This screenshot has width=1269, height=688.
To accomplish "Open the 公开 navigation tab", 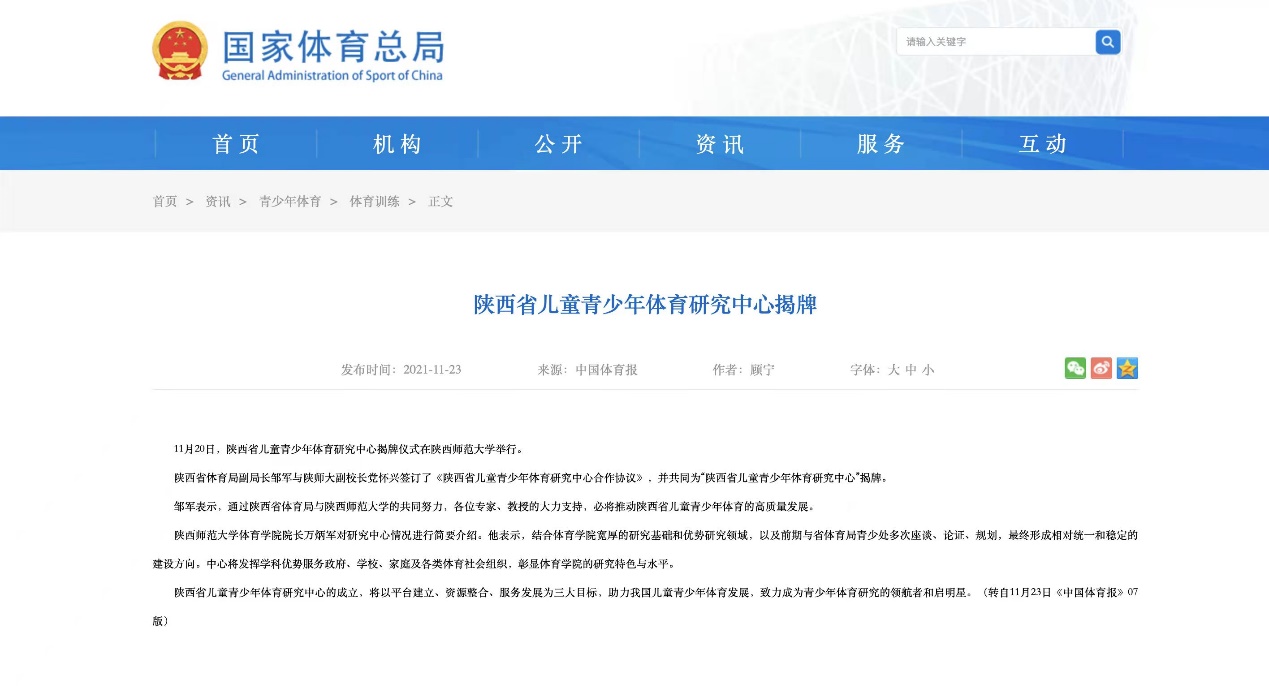I will [559, 144].
